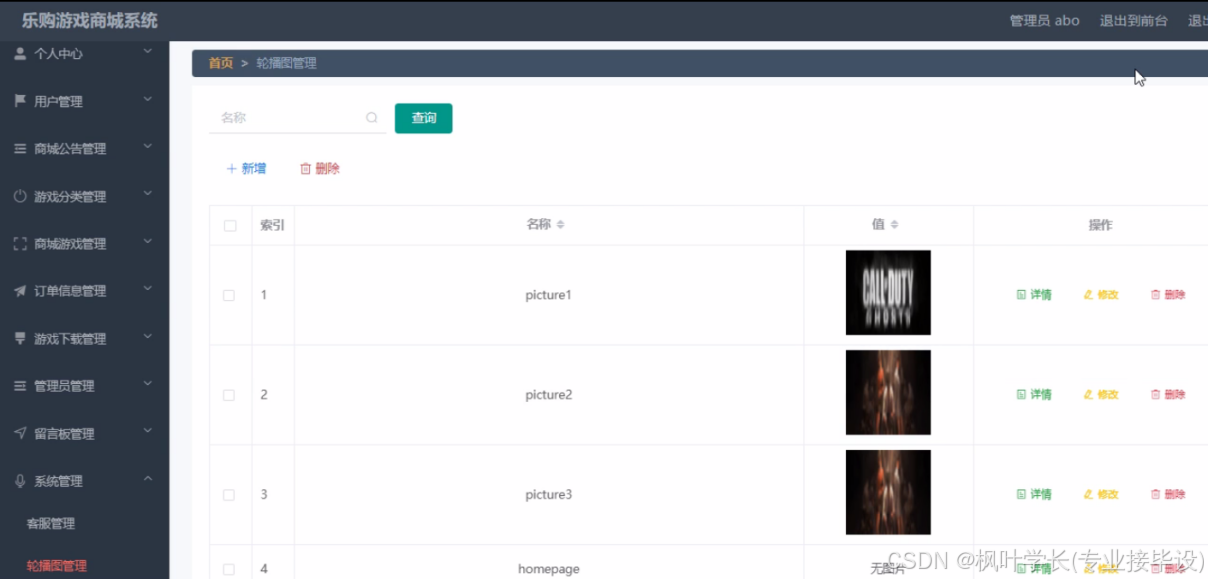Check the checkbox for picture1 row
1208x580 pixels.
[x=229, y=295]
